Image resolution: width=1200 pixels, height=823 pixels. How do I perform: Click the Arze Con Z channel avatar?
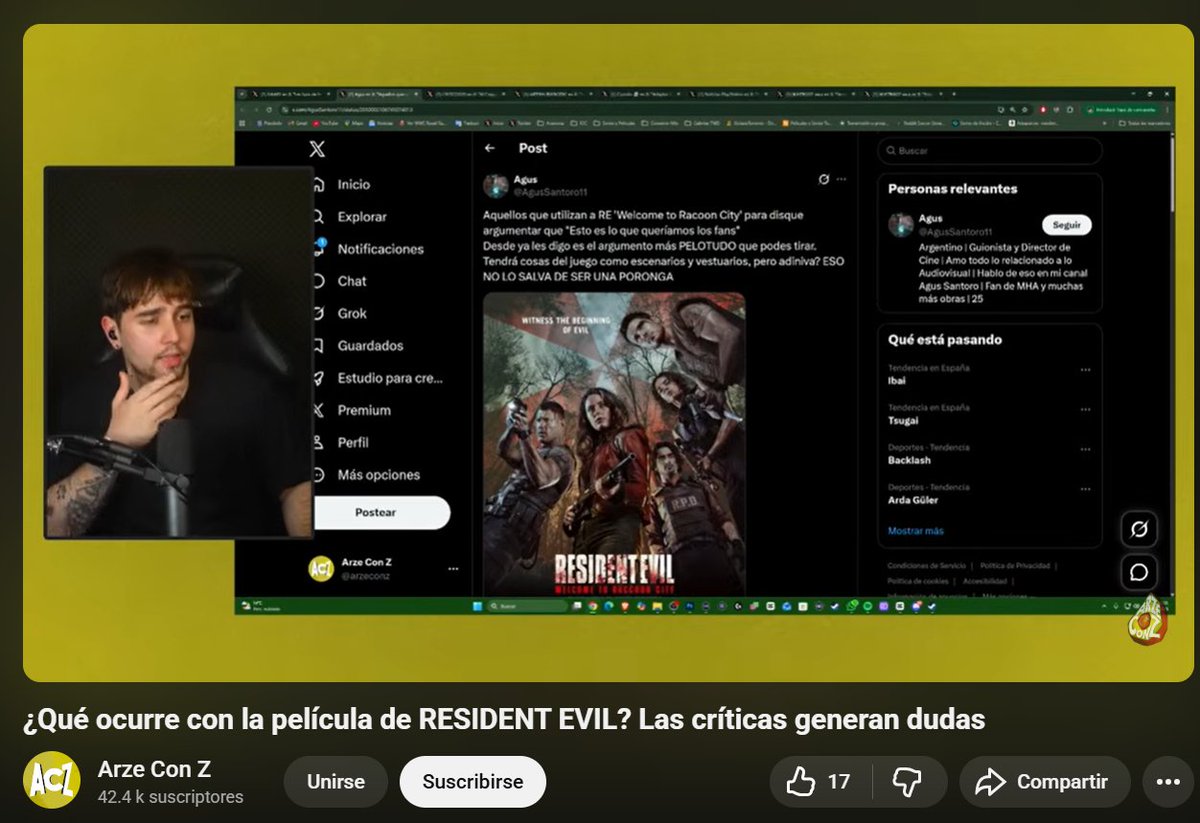[51, 780]
